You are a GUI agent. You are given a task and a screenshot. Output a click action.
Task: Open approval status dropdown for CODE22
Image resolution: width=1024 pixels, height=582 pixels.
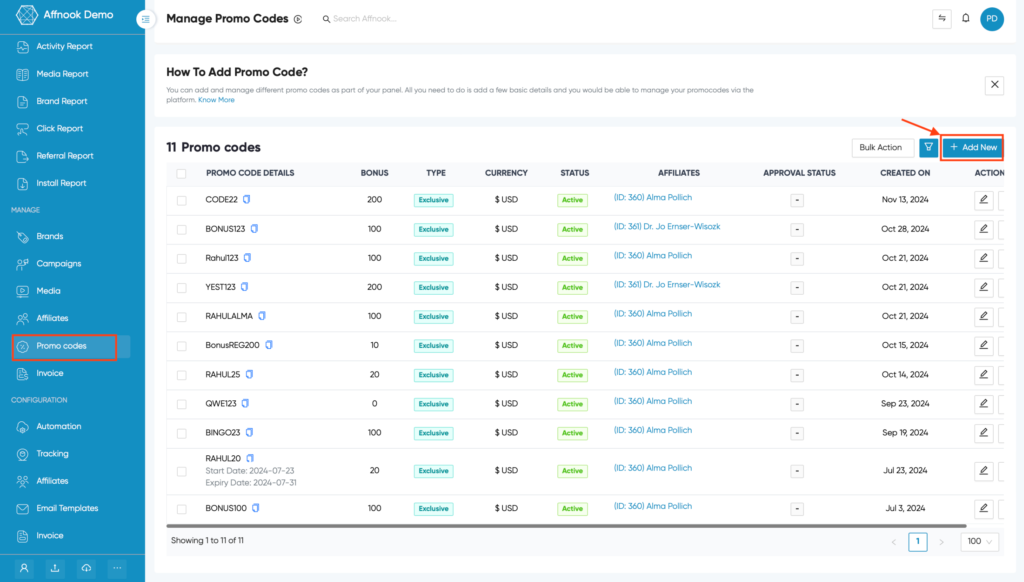click(x=797, y=199)
